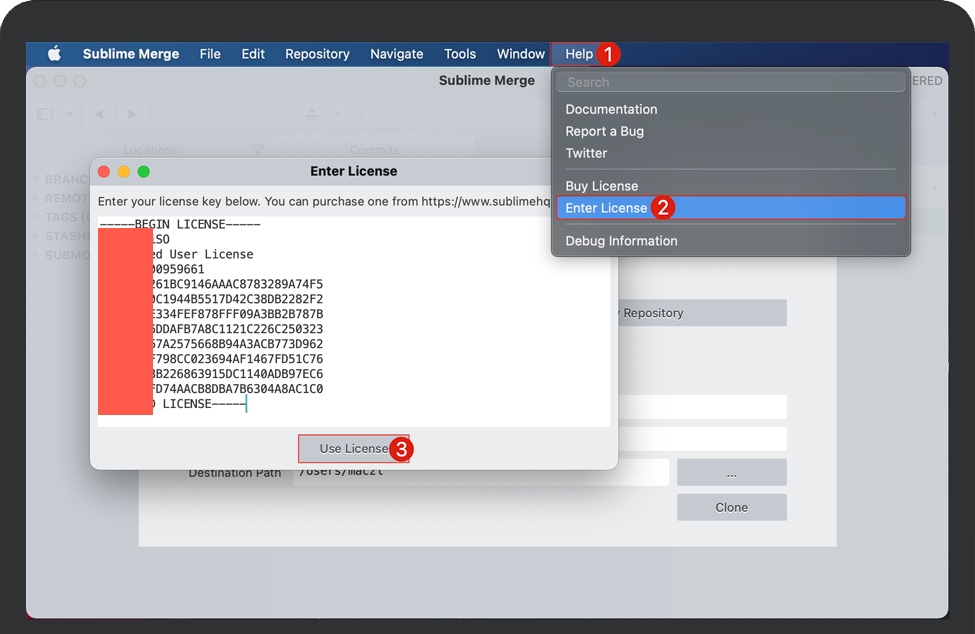
Task: Expand the BRANCHES sidebar section
Action: pos(35,179)
